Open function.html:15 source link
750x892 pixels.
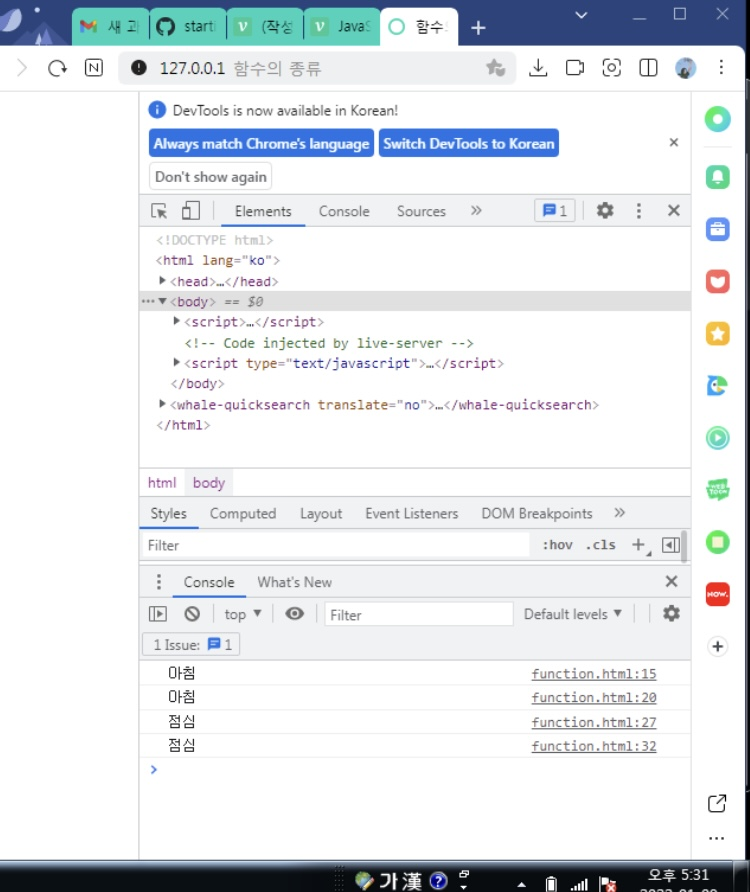click(x=594, y=674)
